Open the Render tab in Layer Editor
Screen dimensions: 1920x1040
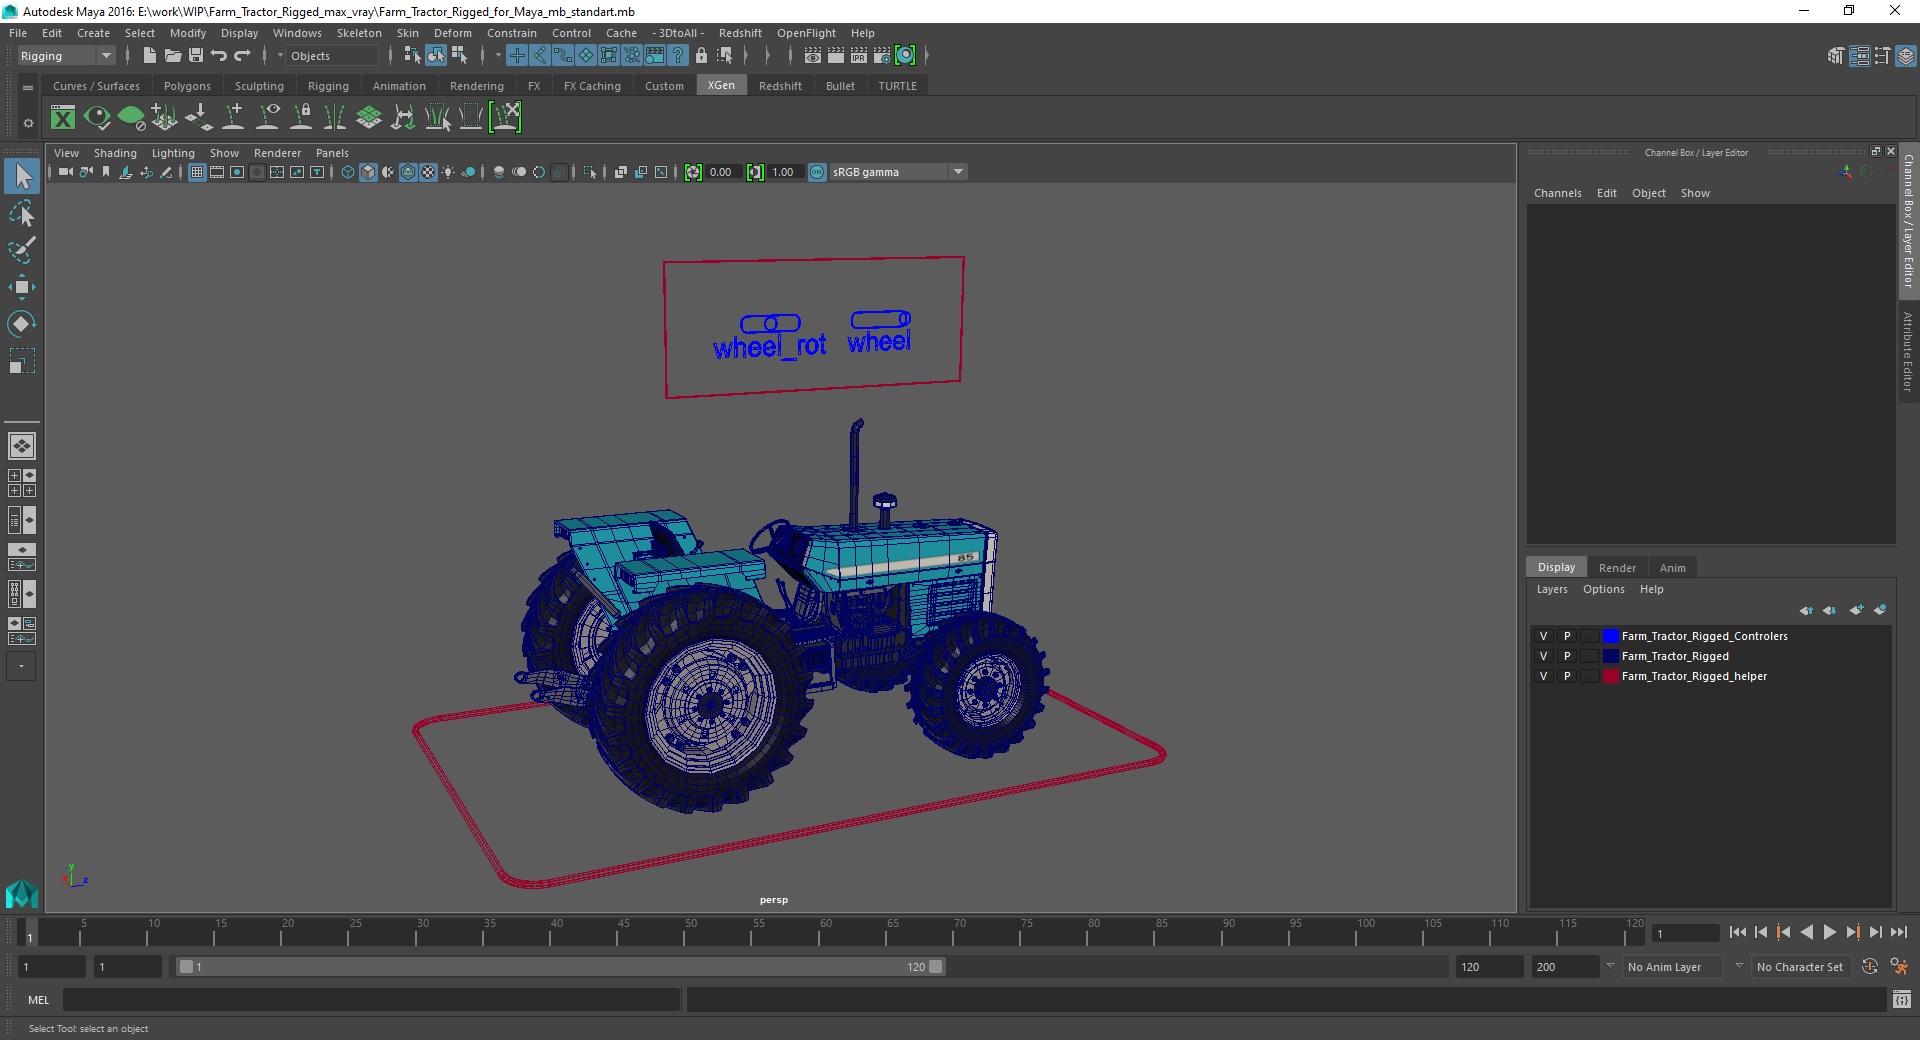point(1617,567)
